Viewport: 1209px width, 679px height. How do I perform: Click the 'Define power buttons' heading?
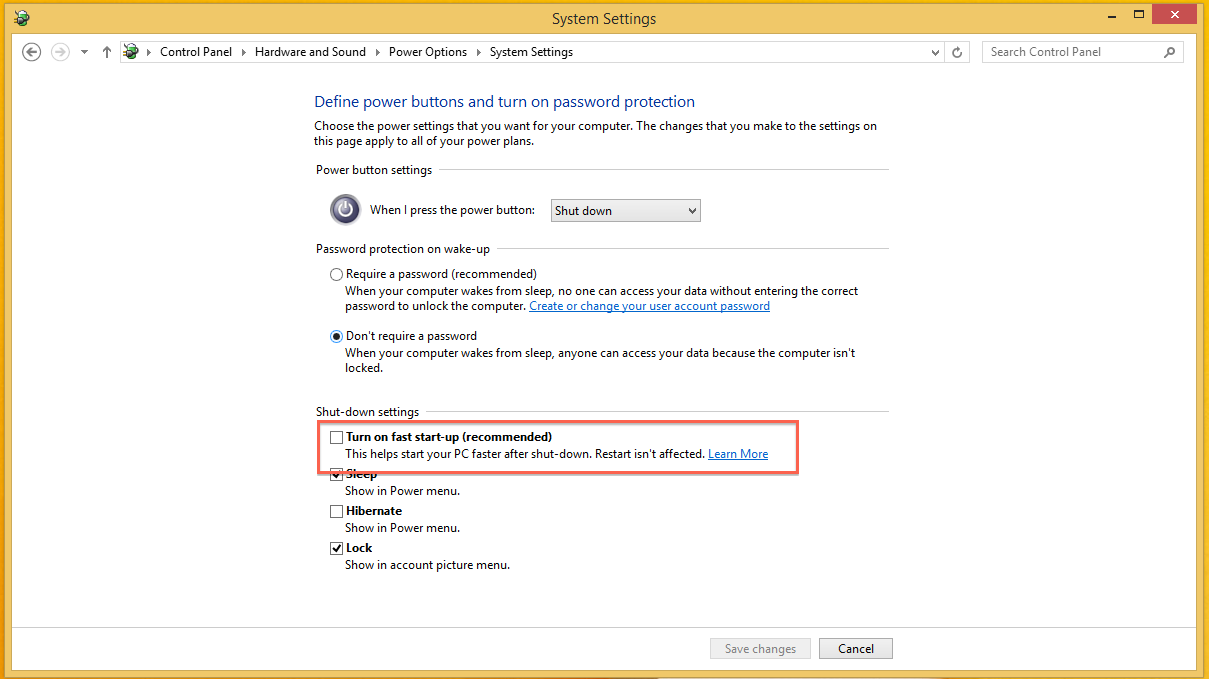[x=504, y=102]
